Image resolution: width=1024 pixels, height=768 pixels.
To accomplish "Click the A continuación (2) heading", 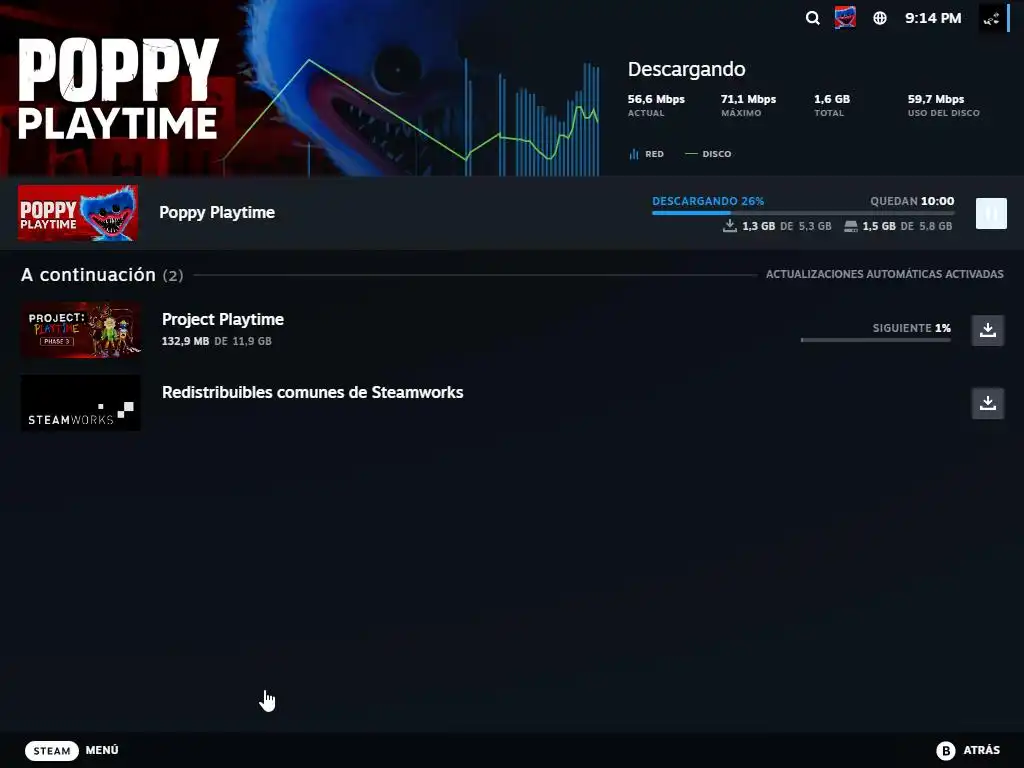I will coord(102,275).
